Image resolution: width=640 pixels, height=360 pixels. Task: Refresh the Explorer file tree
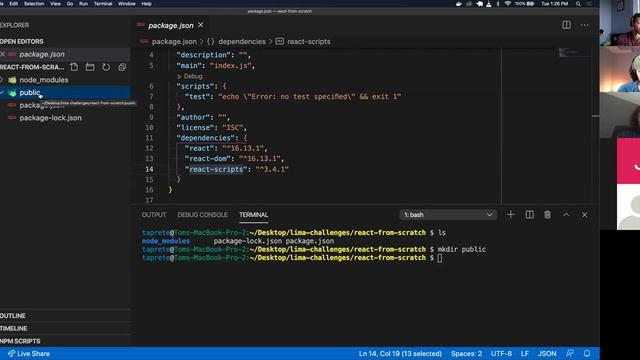[106, 67]
